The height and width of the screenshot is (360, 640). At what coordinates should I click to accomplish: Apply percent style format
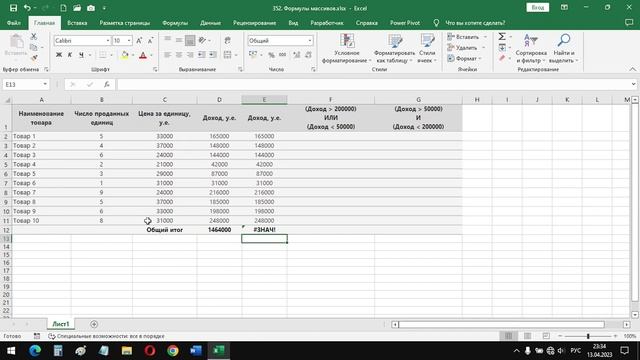271,55
